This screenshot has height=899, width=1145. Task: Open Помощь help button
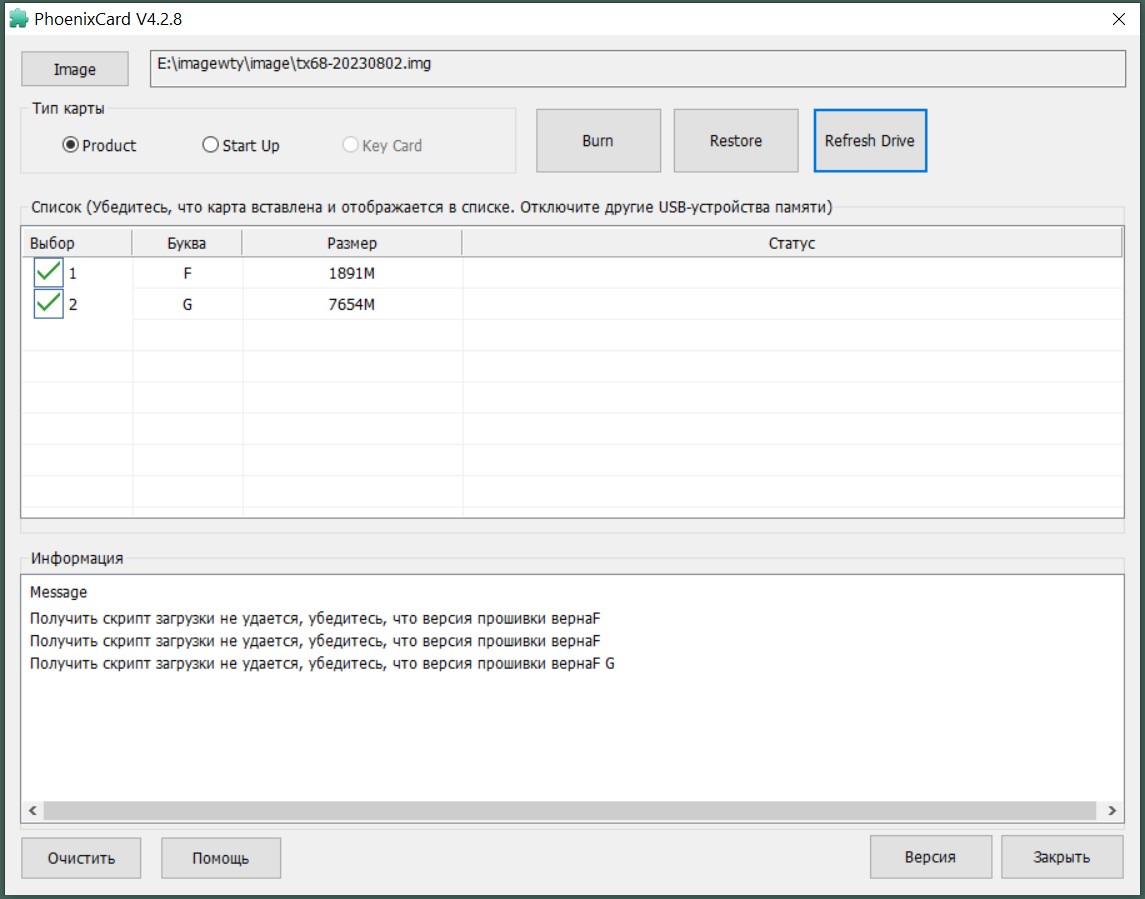[x=221, y=858]
